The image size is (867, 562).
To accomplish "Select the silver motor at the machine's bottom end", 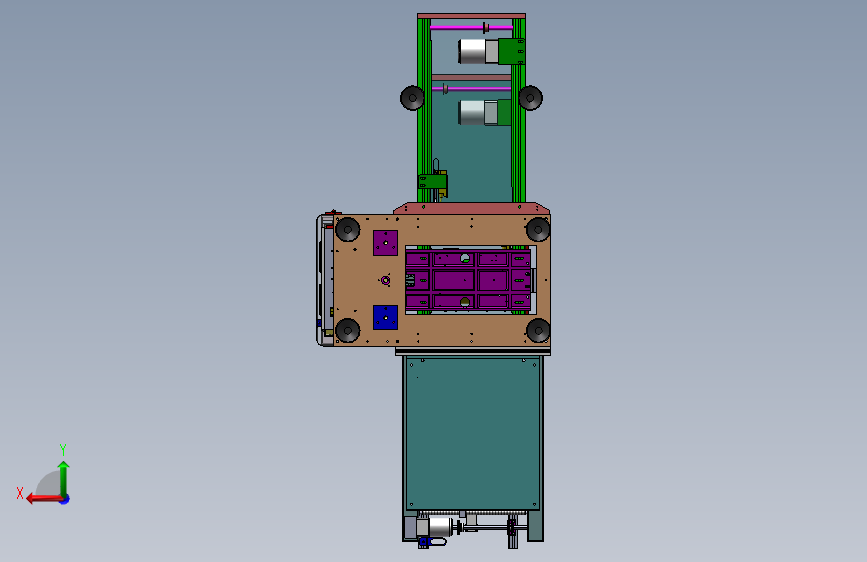I will pos(441,527).
